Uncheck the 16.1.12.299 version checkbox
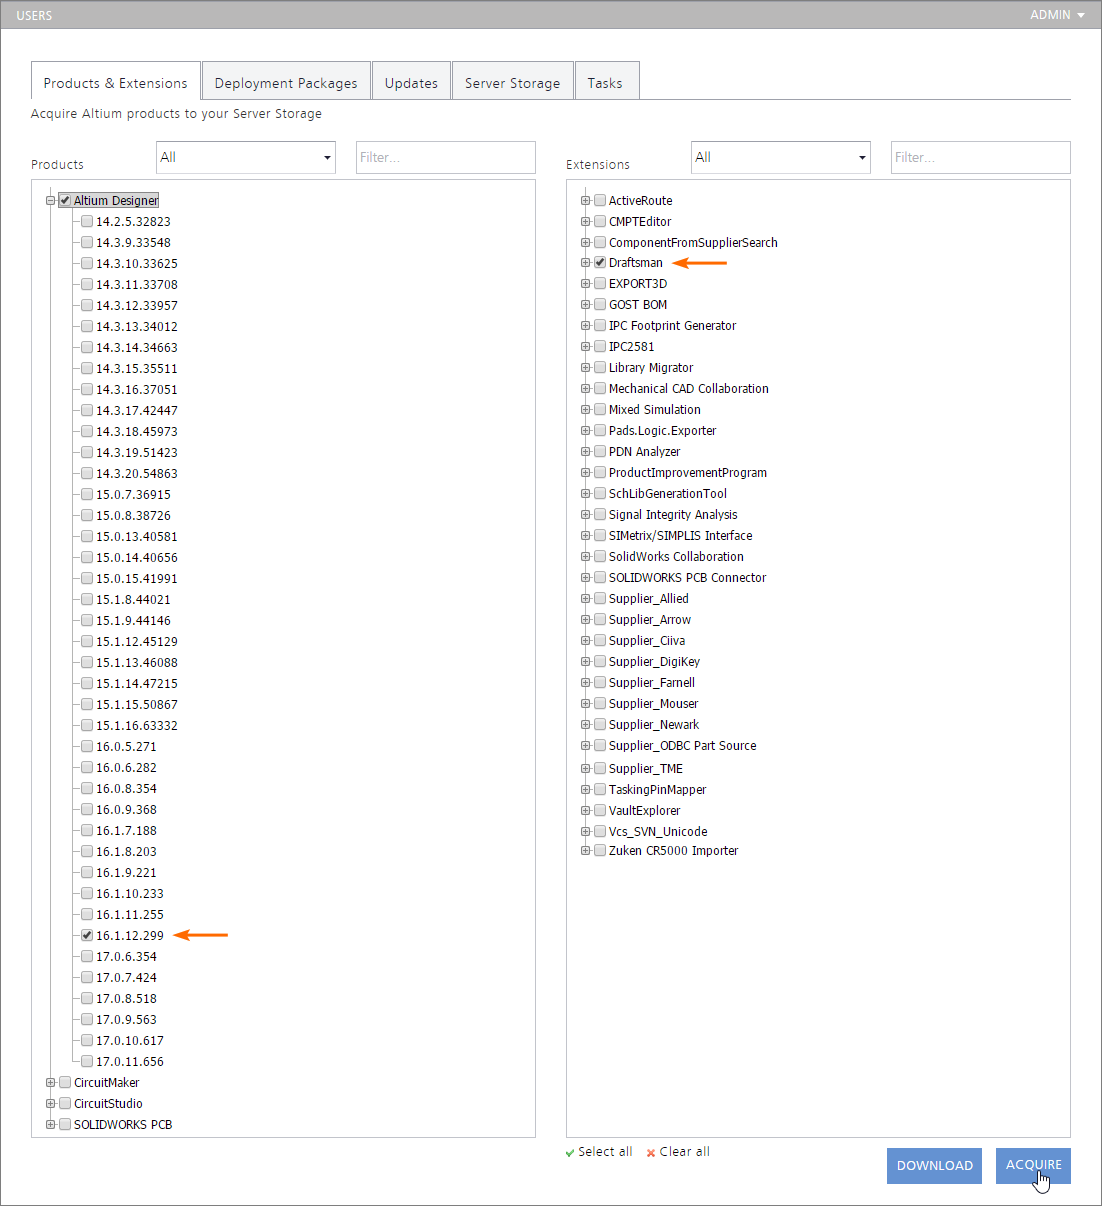The image size is (1102, 1206). click(x=87, y=936)
